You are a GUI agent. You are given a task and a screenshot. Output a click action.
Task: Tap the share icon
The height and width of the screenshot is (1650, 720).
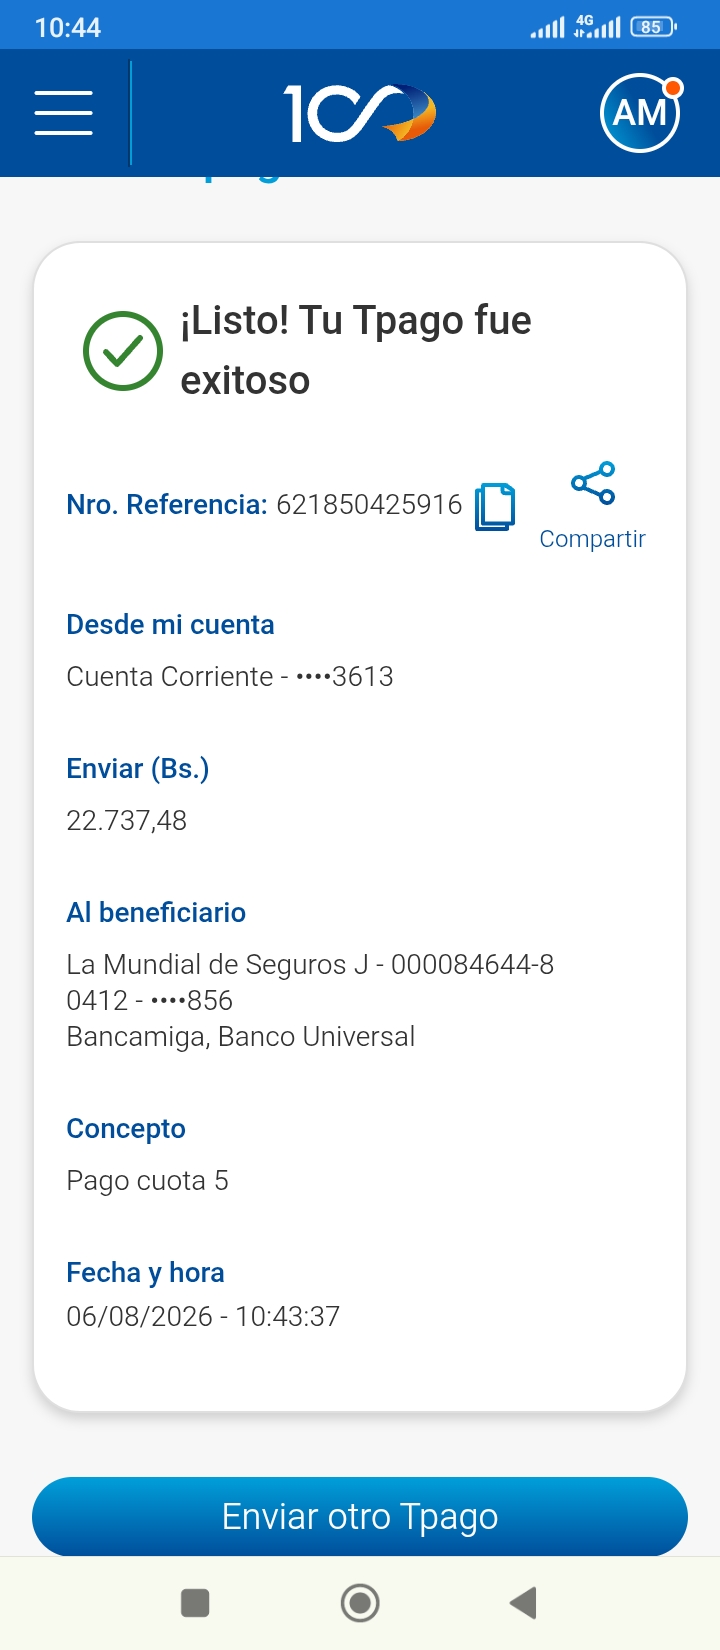point(593,484)
